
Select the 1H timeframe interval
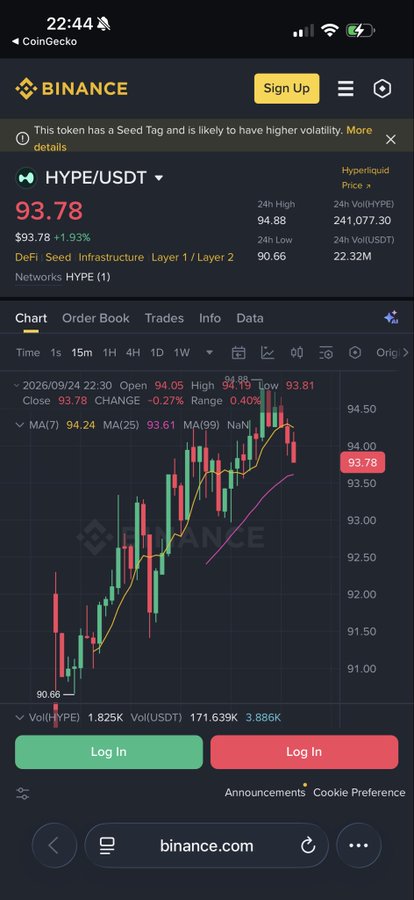tap(109, 352)
